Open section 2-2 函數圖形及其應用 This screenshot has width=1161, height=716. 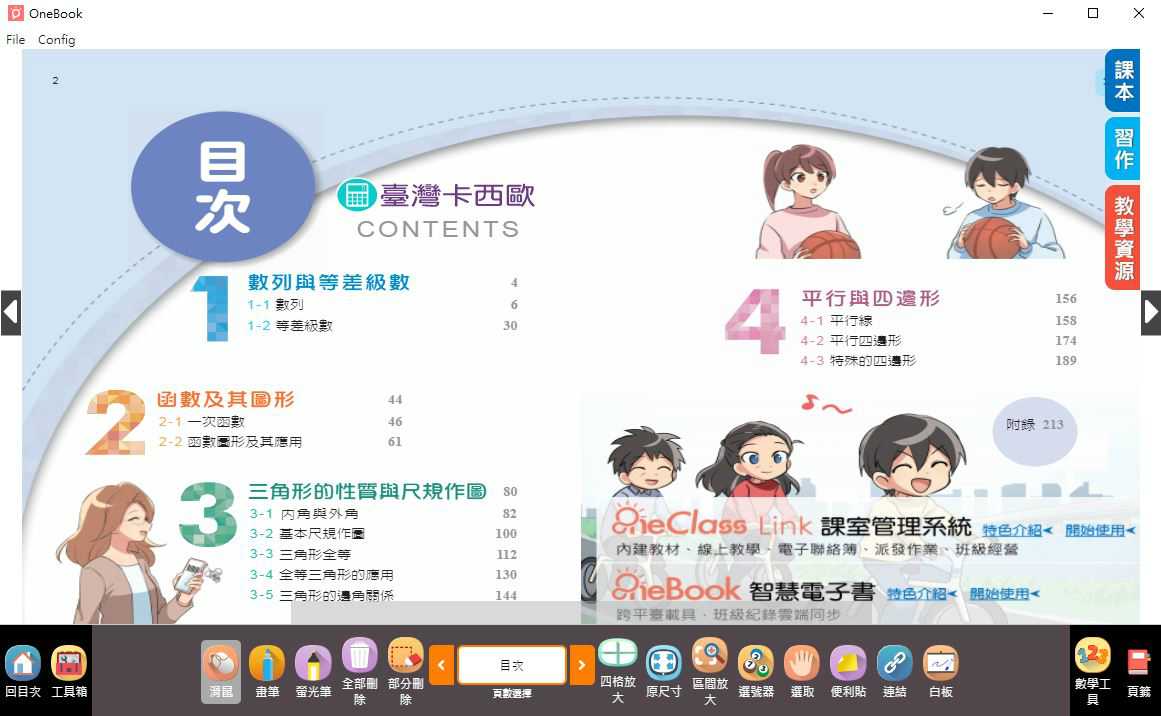coord(230,441)
